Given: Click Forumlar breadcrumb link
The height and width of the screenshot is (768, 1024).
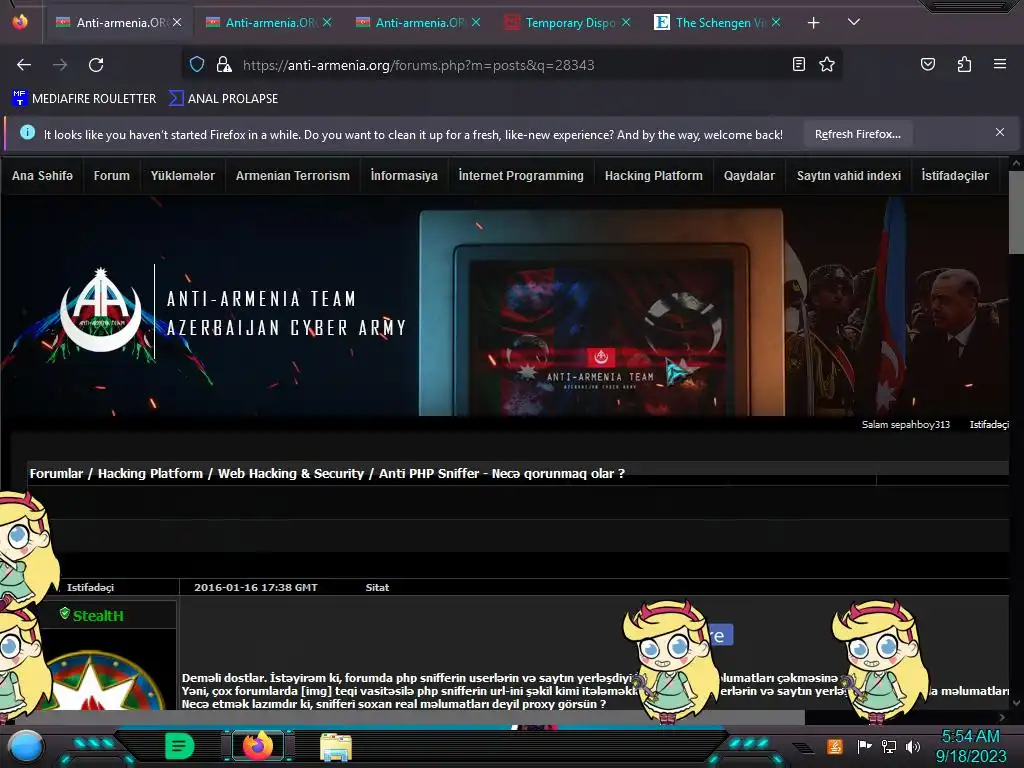Looking at the screenshot, I should point(56,473).
